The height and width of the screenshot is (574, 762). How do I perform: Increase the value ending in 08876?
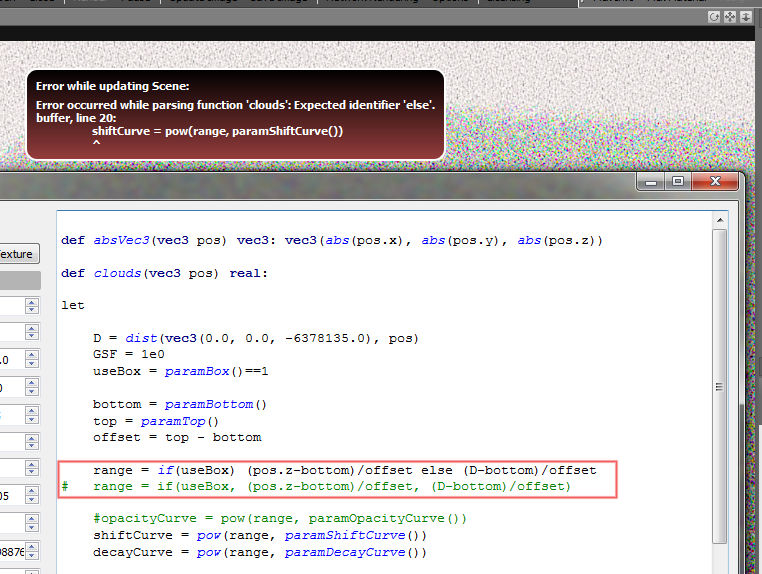(x=32, y=545)
